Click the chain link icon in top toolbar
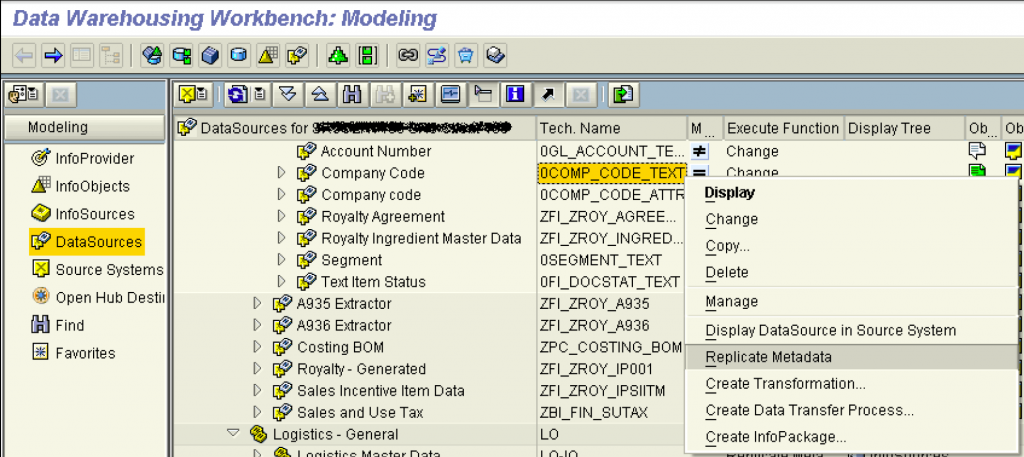Viewport: 1024px width, 457px height. (x=408, y=55)
